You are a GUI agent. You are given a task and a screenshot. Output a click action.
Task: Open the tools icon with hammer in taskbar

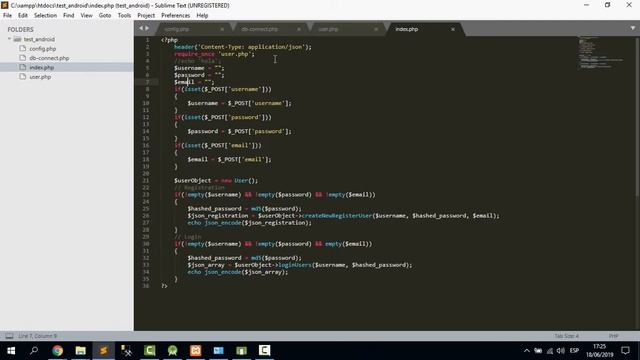[127, 351]
